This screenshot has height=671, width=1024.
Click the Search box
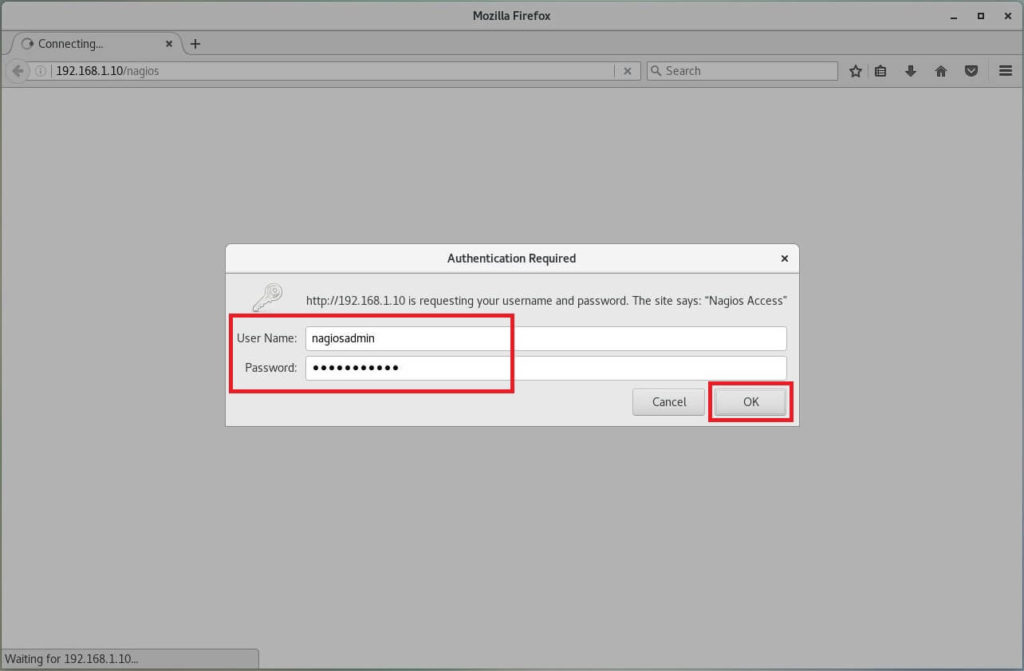tap(742, 71)
